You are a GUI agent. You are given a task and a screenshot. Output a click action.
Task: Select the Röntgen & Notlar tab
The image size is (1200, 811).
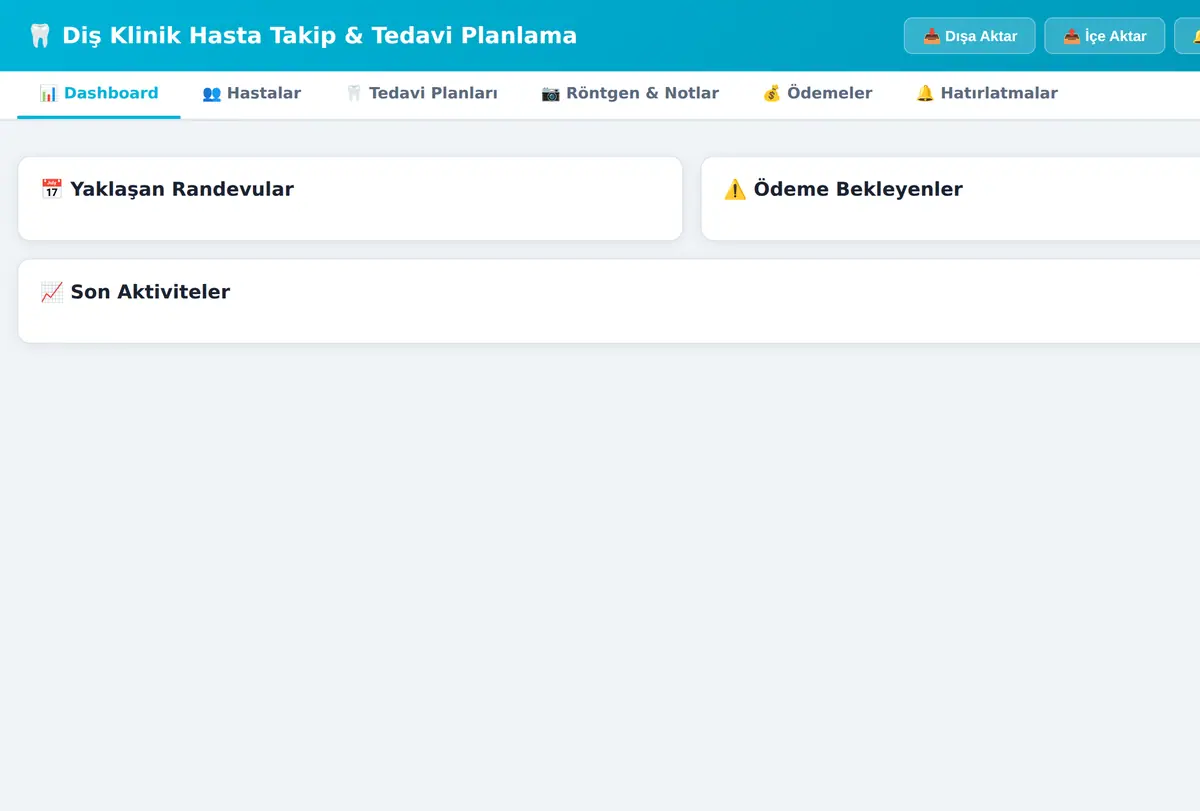coord(630,93)
